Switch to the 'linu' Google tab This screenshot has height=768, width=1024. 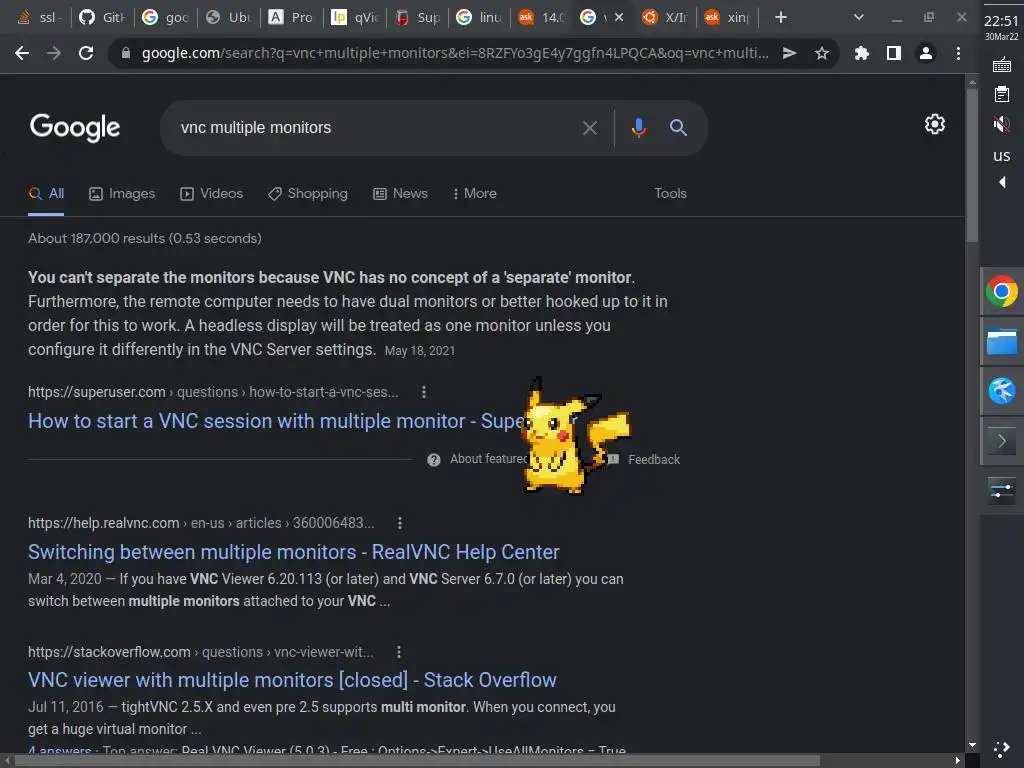tap(480, 18)
